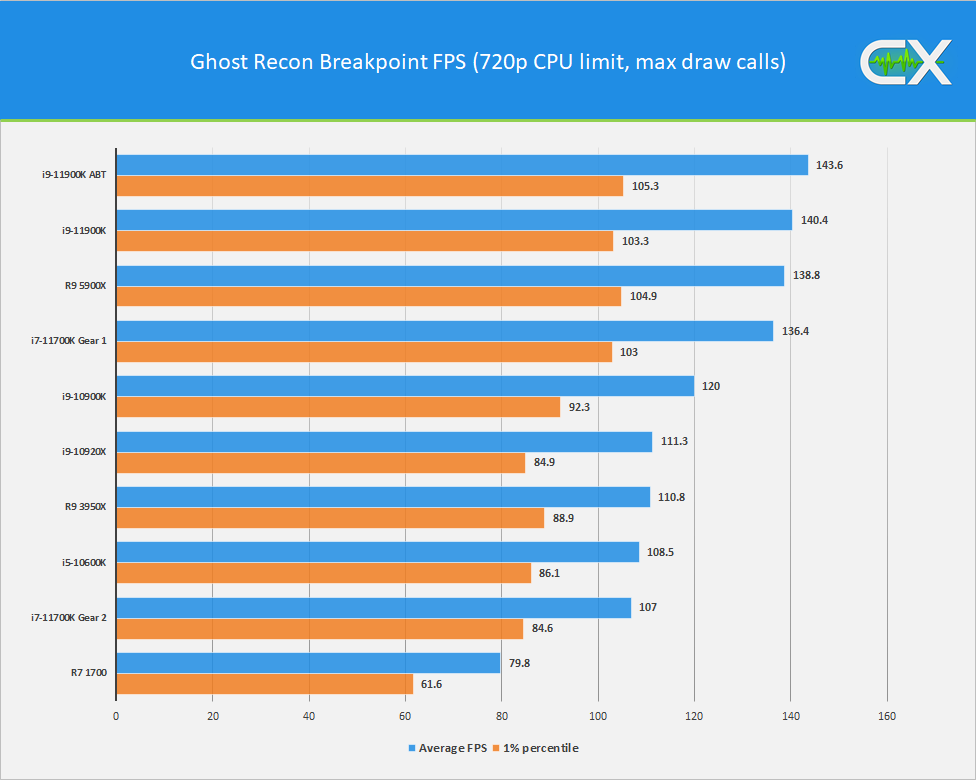Select the 'i9-10900K' row label
This screenshot has height=780, width=976.
(84, 397)
